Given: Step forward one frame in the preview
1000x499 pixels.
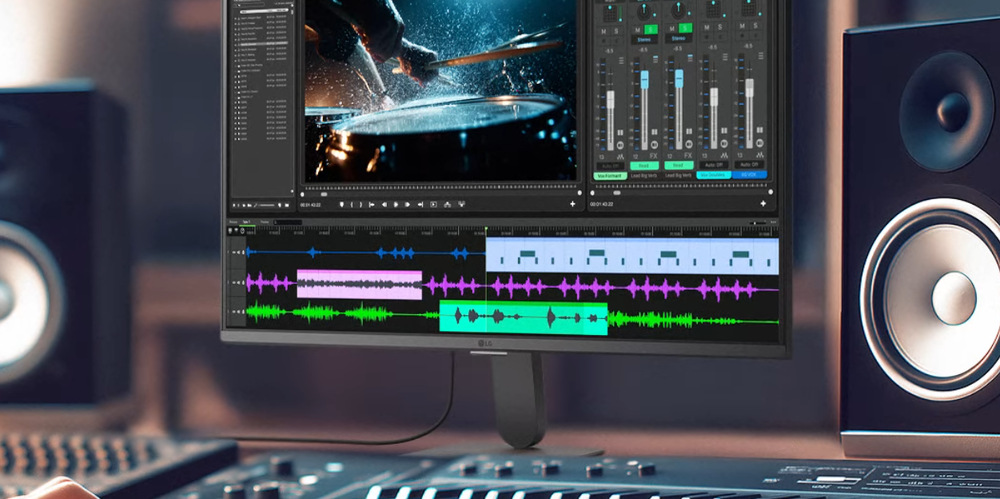Looking at the screenshot, I should coord(408,204).
